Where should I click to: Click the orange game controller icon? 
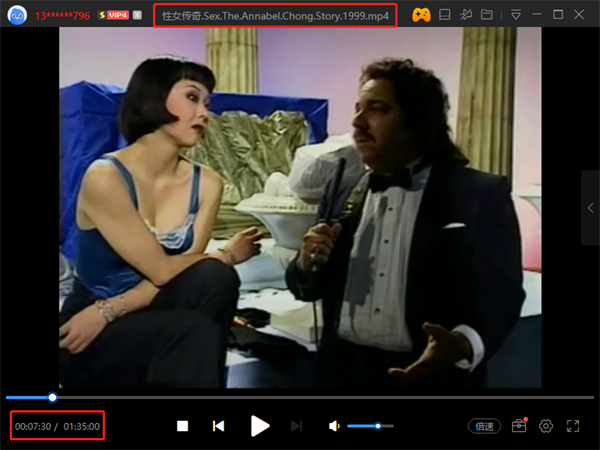coord(422,15)
